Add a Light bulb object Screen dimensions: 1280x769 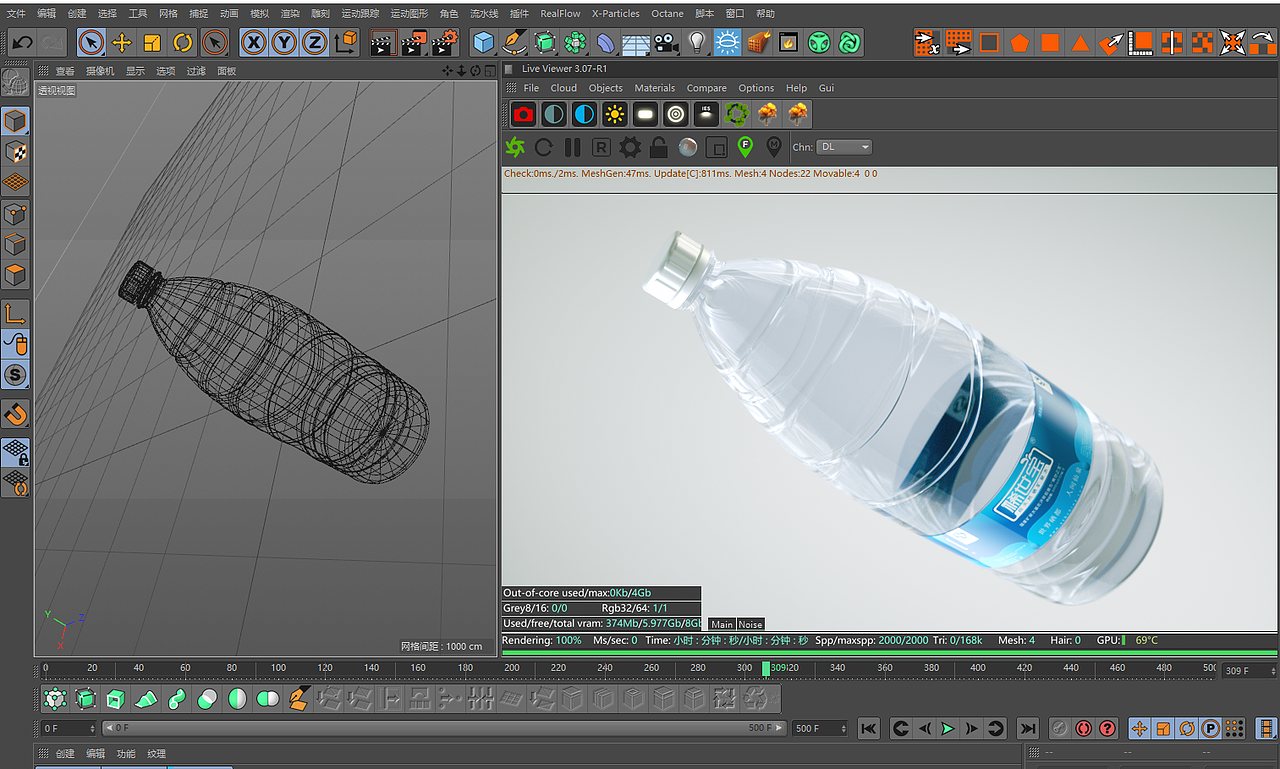pyautogui.click(x=697, y=42)
